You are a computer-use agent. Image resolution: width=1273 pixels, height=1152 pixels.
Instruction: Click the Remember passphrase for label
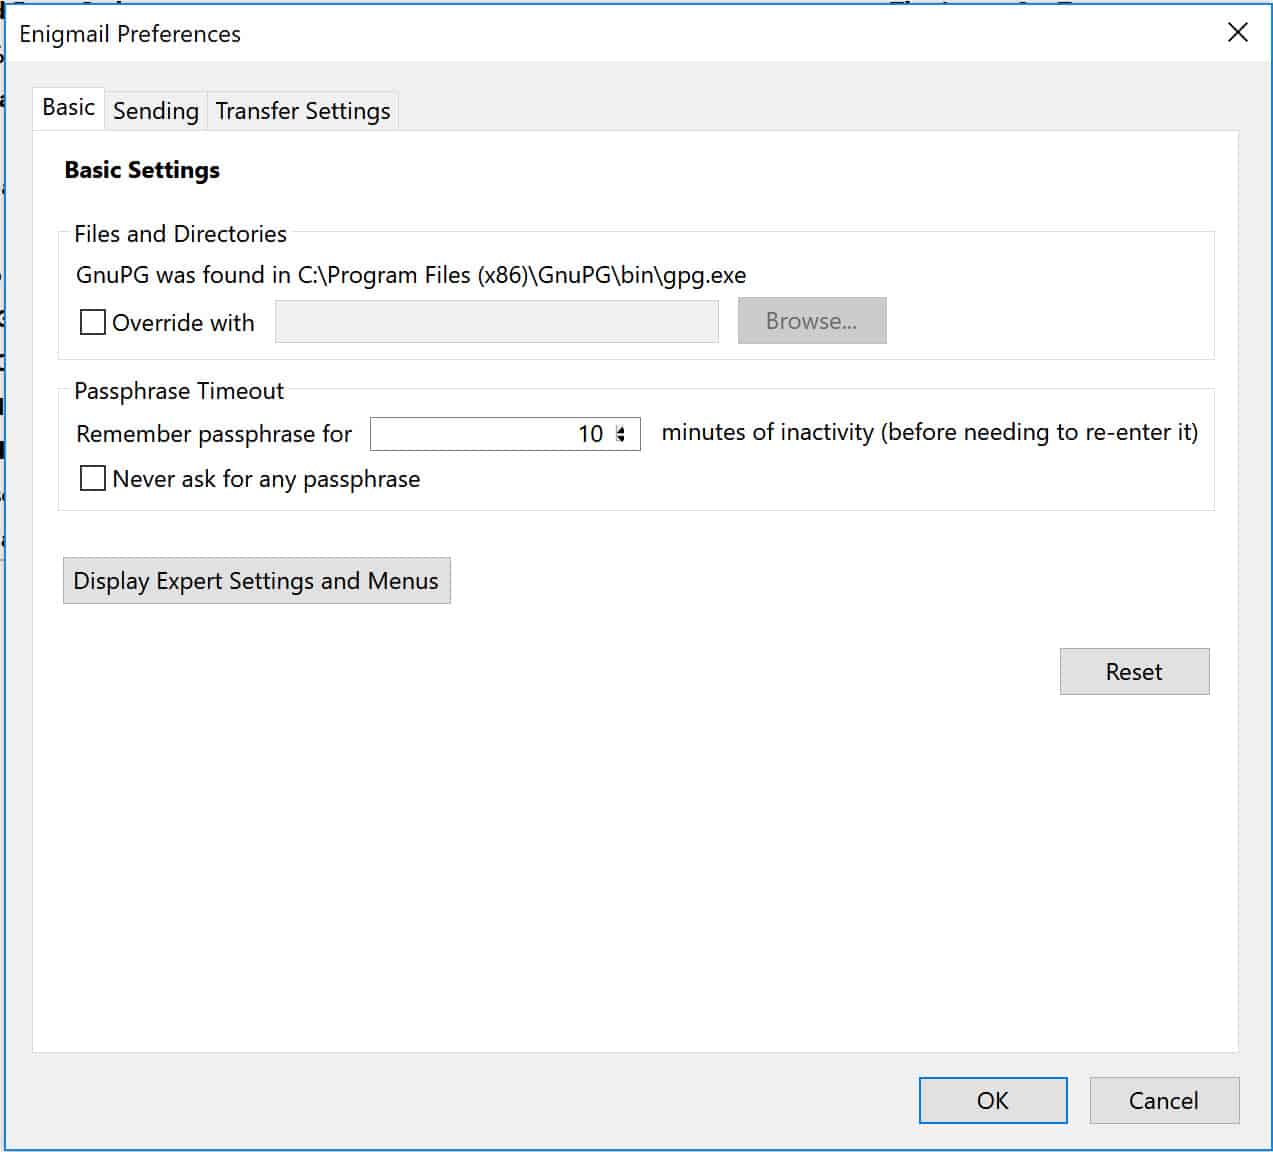tap(214, 434)
